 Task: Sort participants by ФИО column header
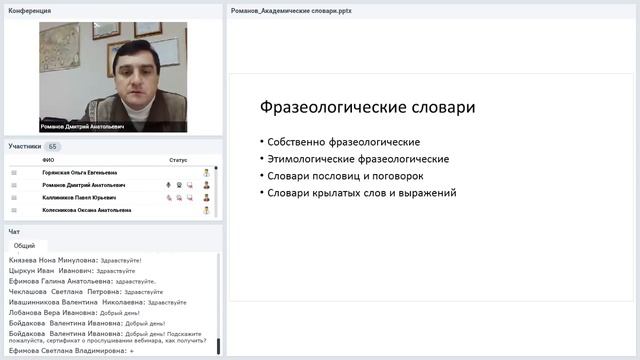point(48,160)
